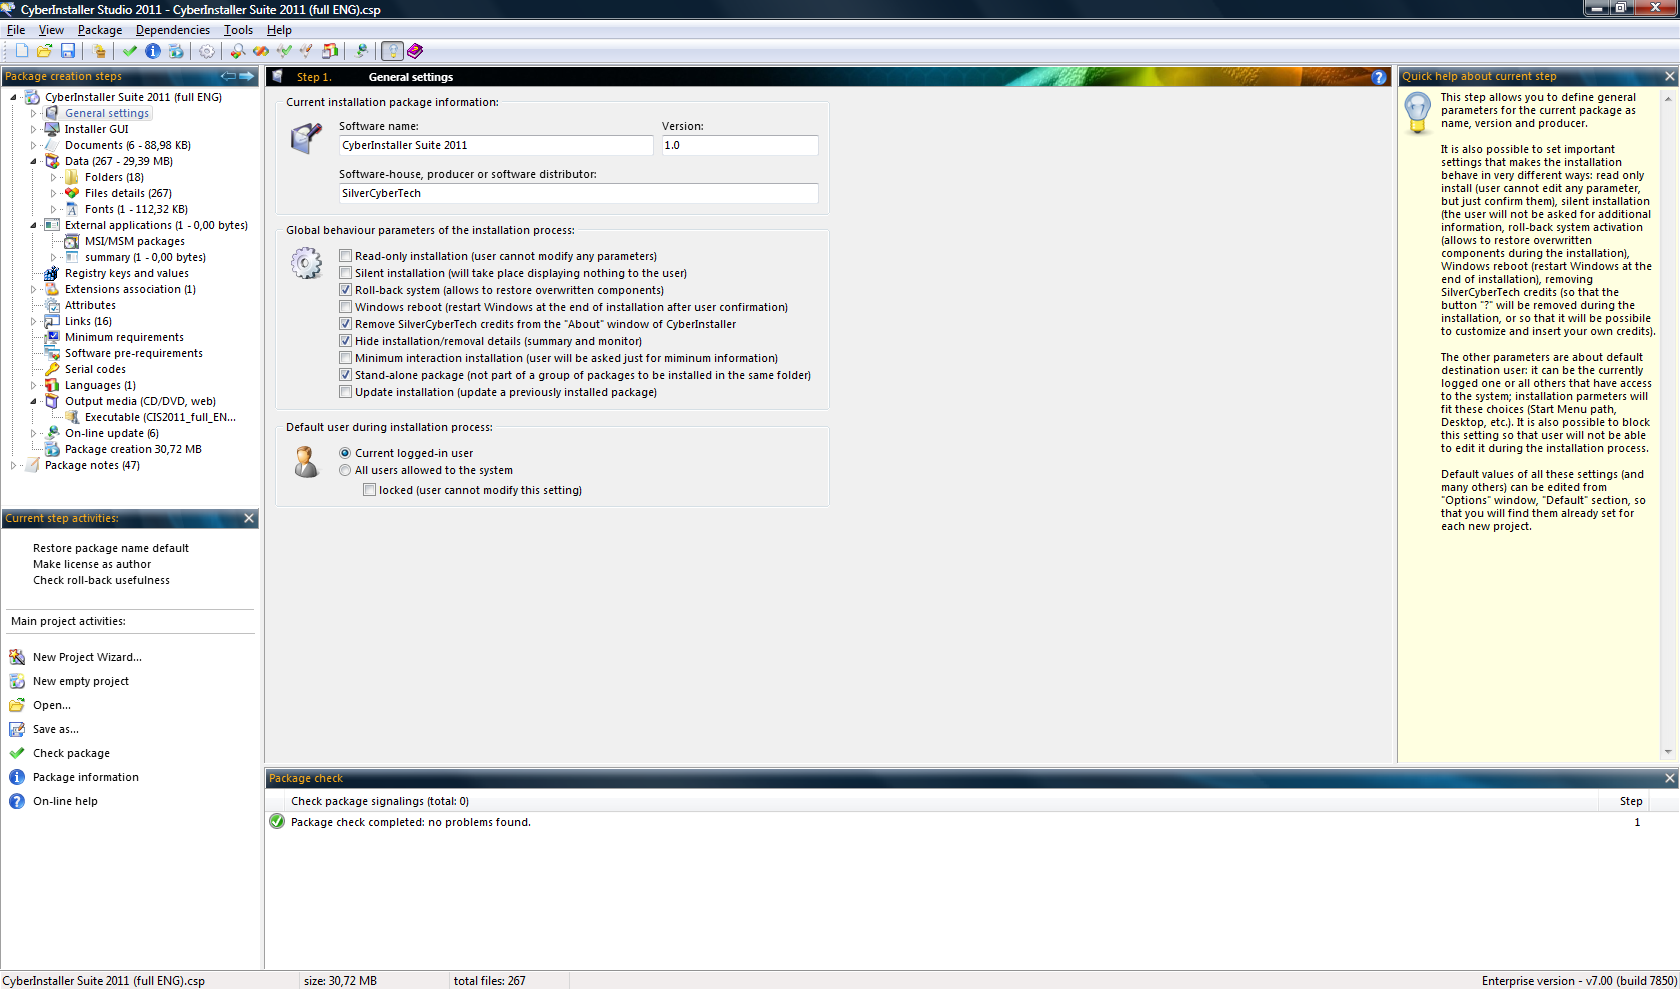This screenshot has width=1680, height=990.
Task: Click On-line help link
Action: [x=65, y=801]
